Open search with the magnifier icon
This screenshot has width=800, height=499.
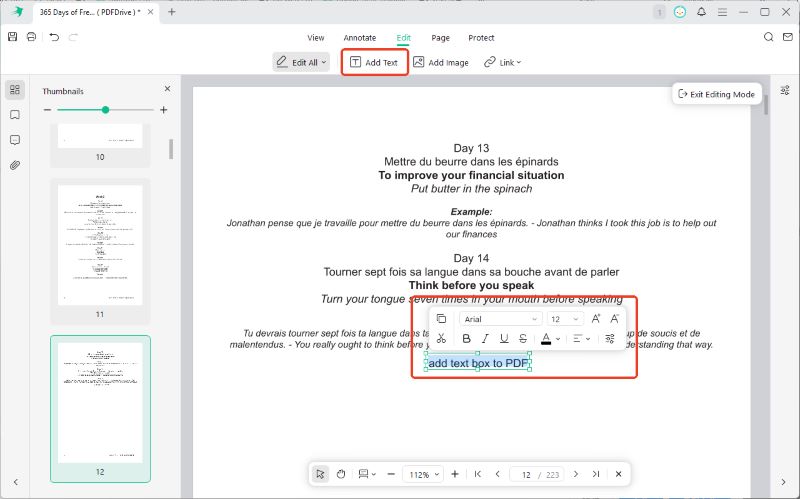[768, 37]
